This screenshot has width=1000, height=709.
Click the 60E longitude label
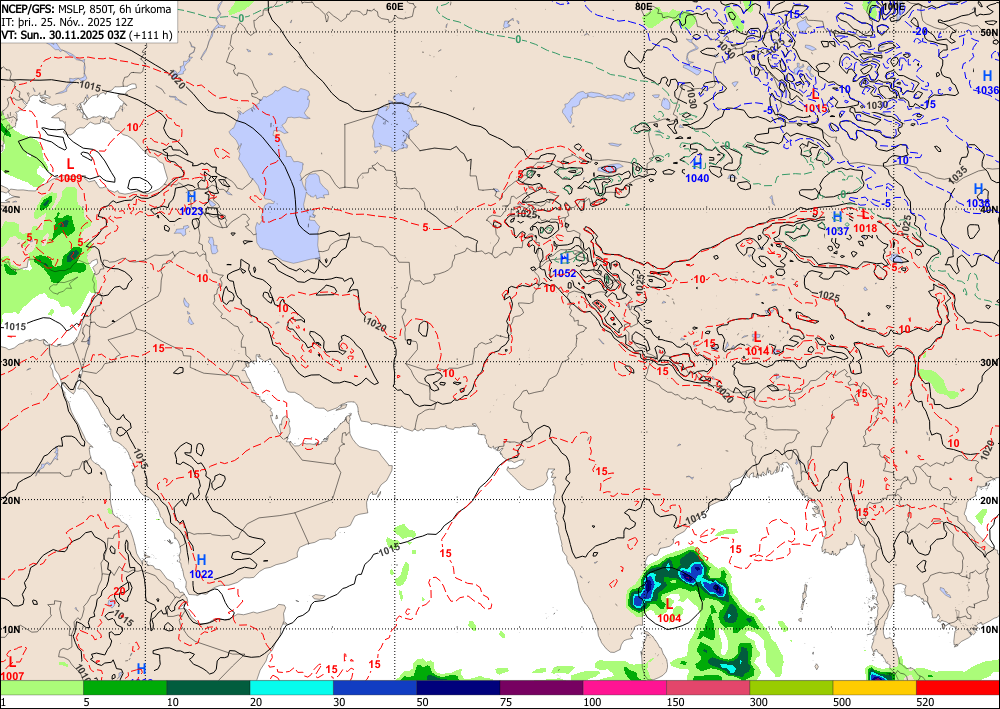click(x=395, y=6)
